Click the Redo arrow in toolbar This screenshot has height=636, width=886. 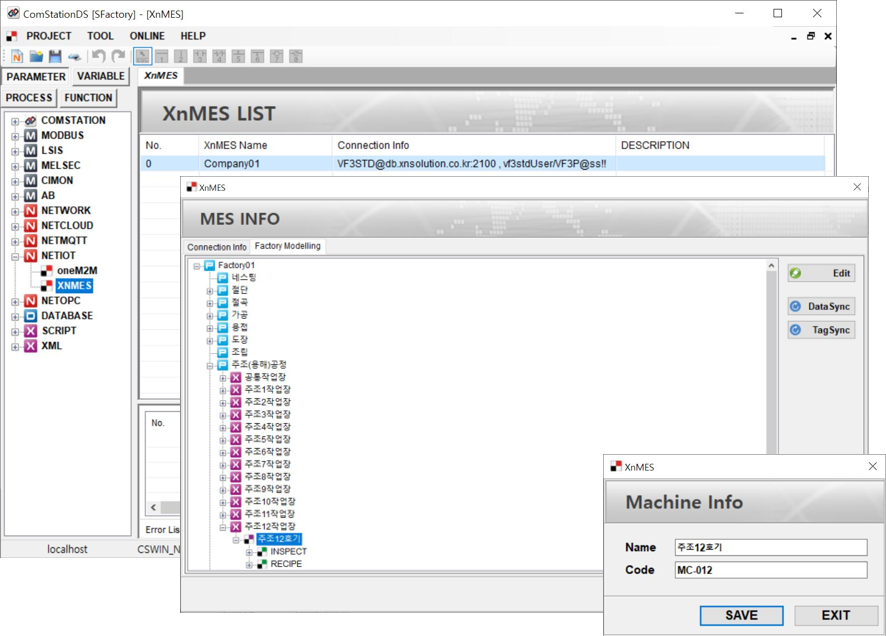point(118,57)
